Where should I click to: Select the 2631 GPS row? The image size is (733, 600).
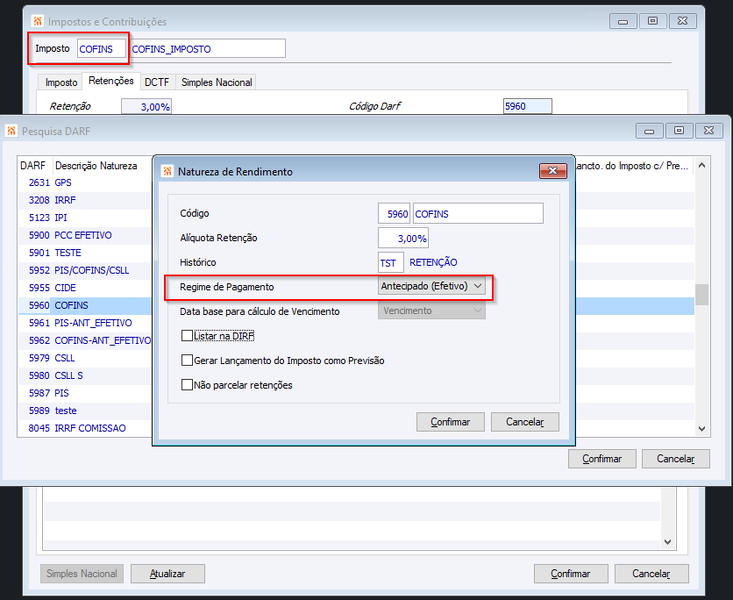(x=85, y=182)
